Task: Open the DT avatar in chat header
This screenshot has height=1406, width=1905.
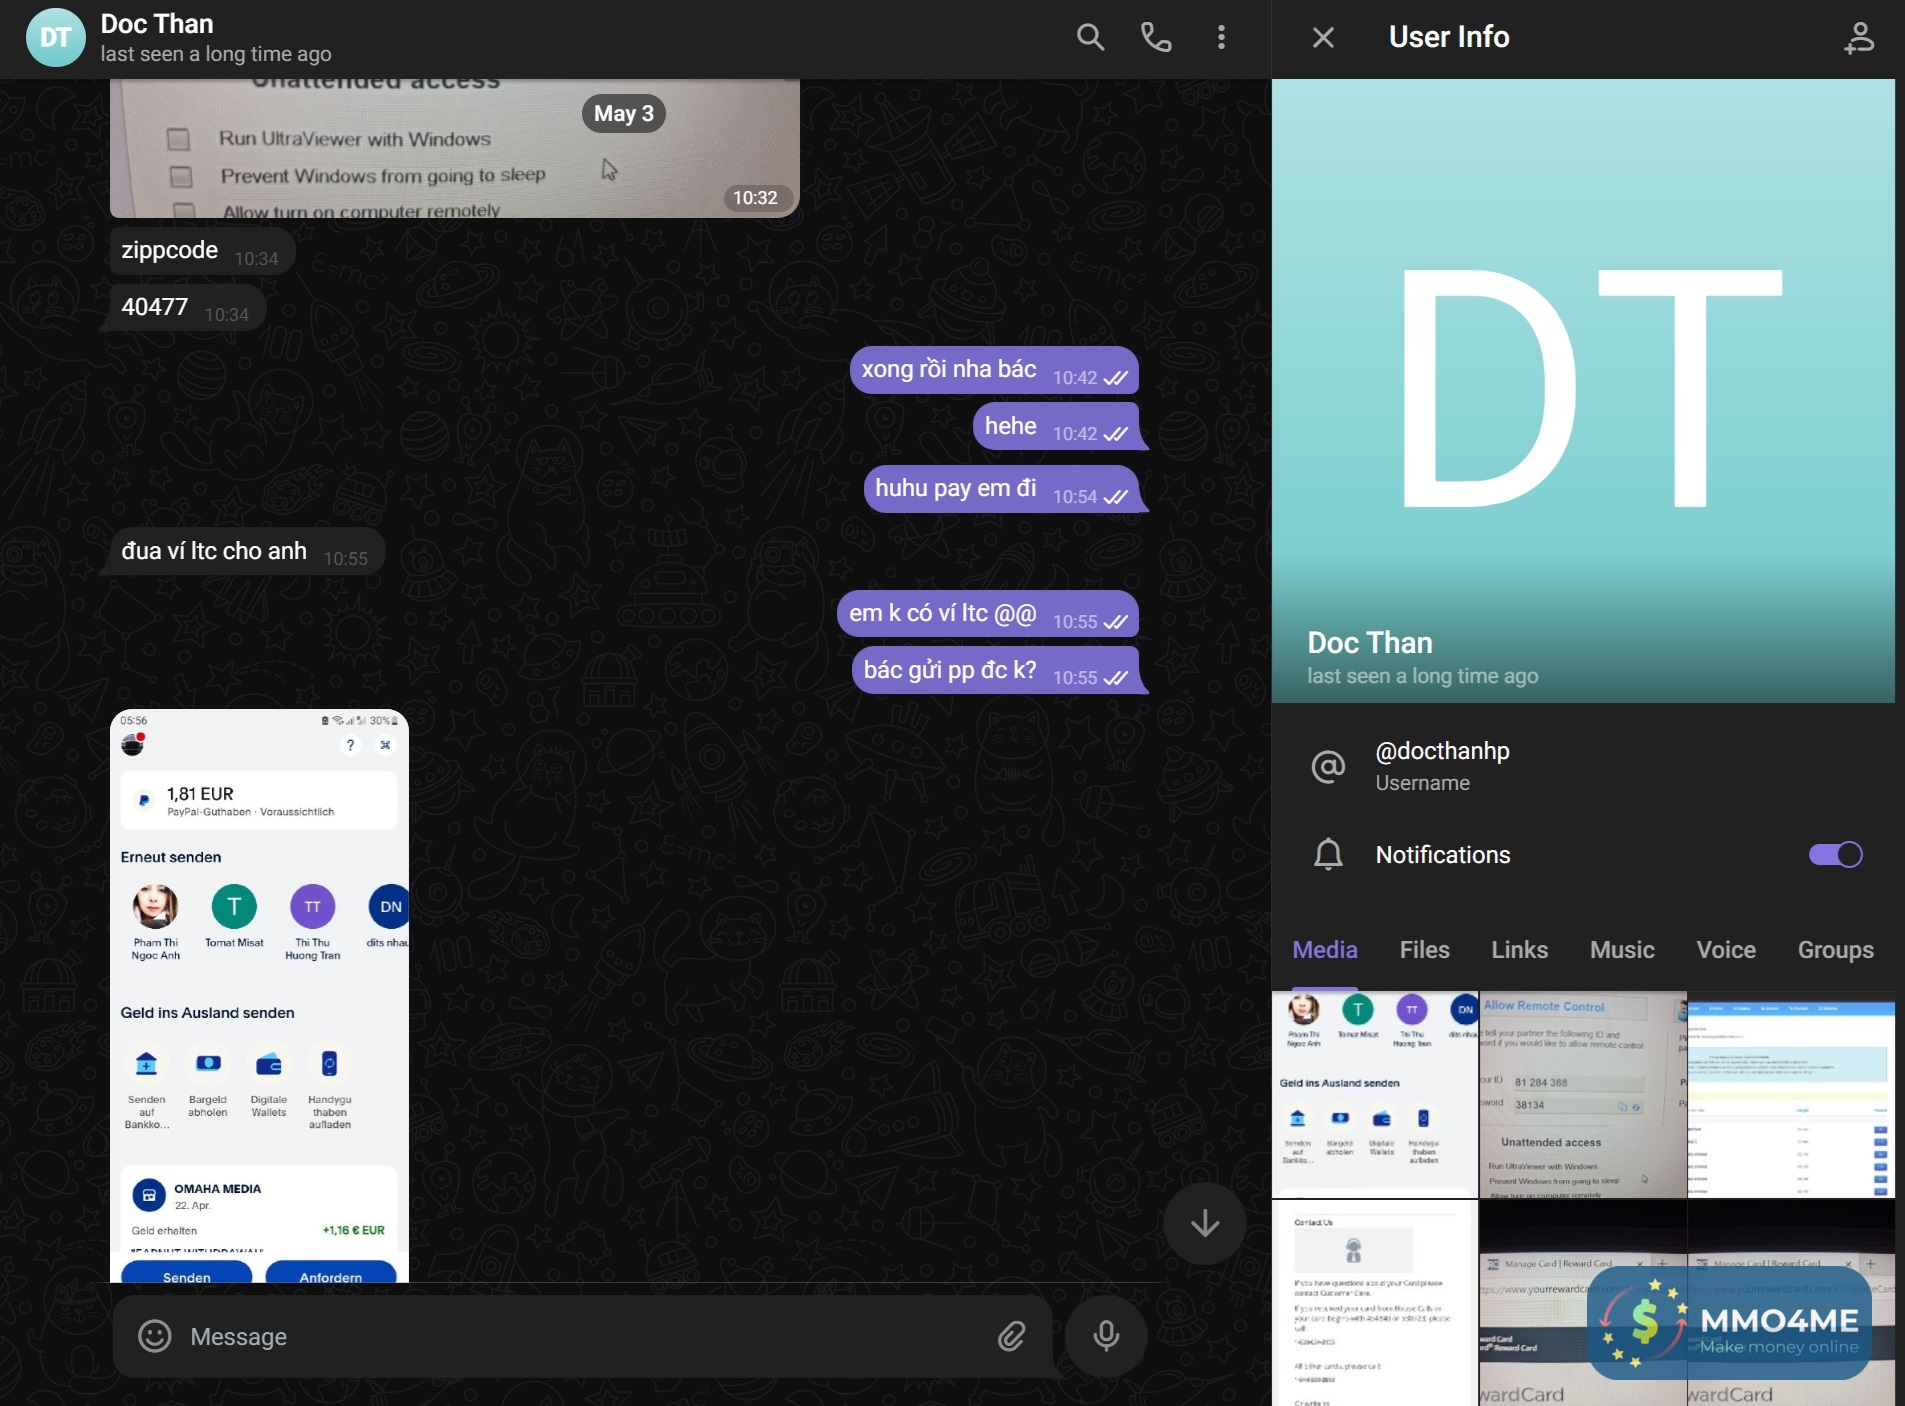Action: [55, 38]
